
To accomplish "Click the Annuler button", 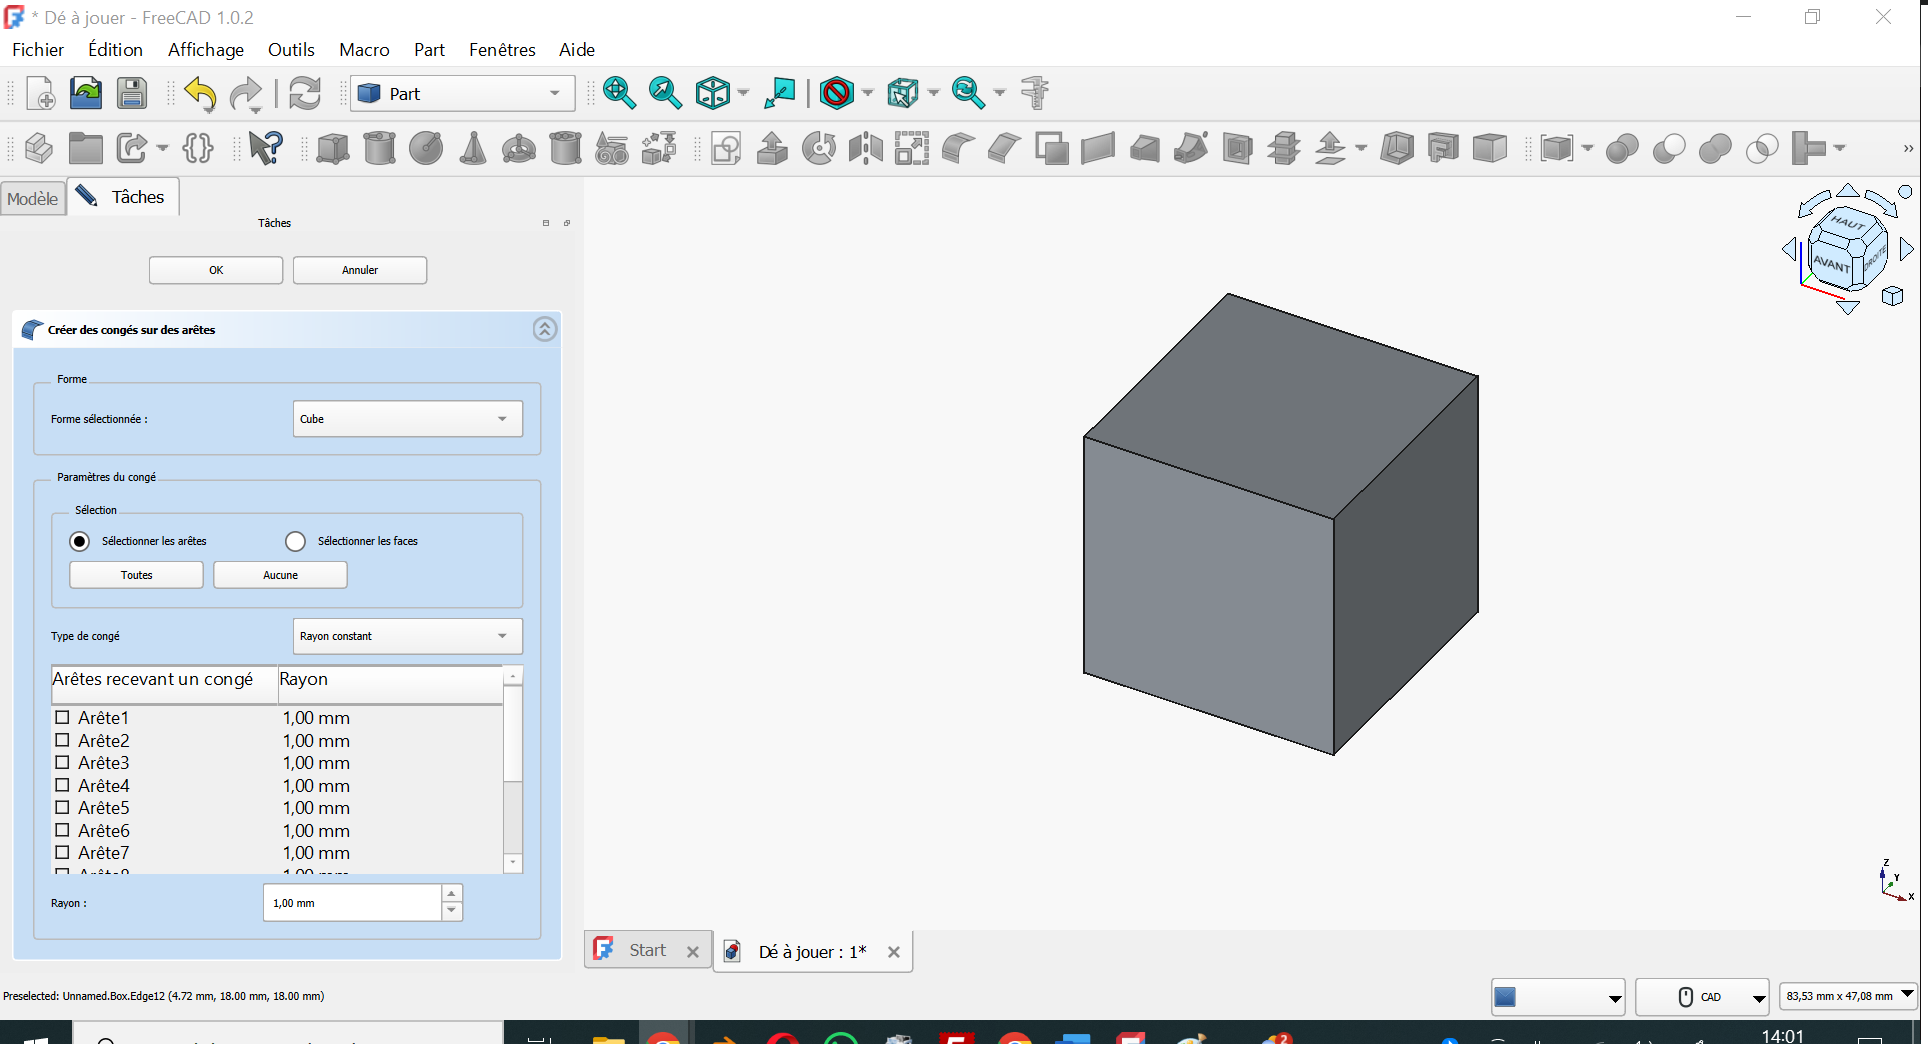I will (360, 270).
